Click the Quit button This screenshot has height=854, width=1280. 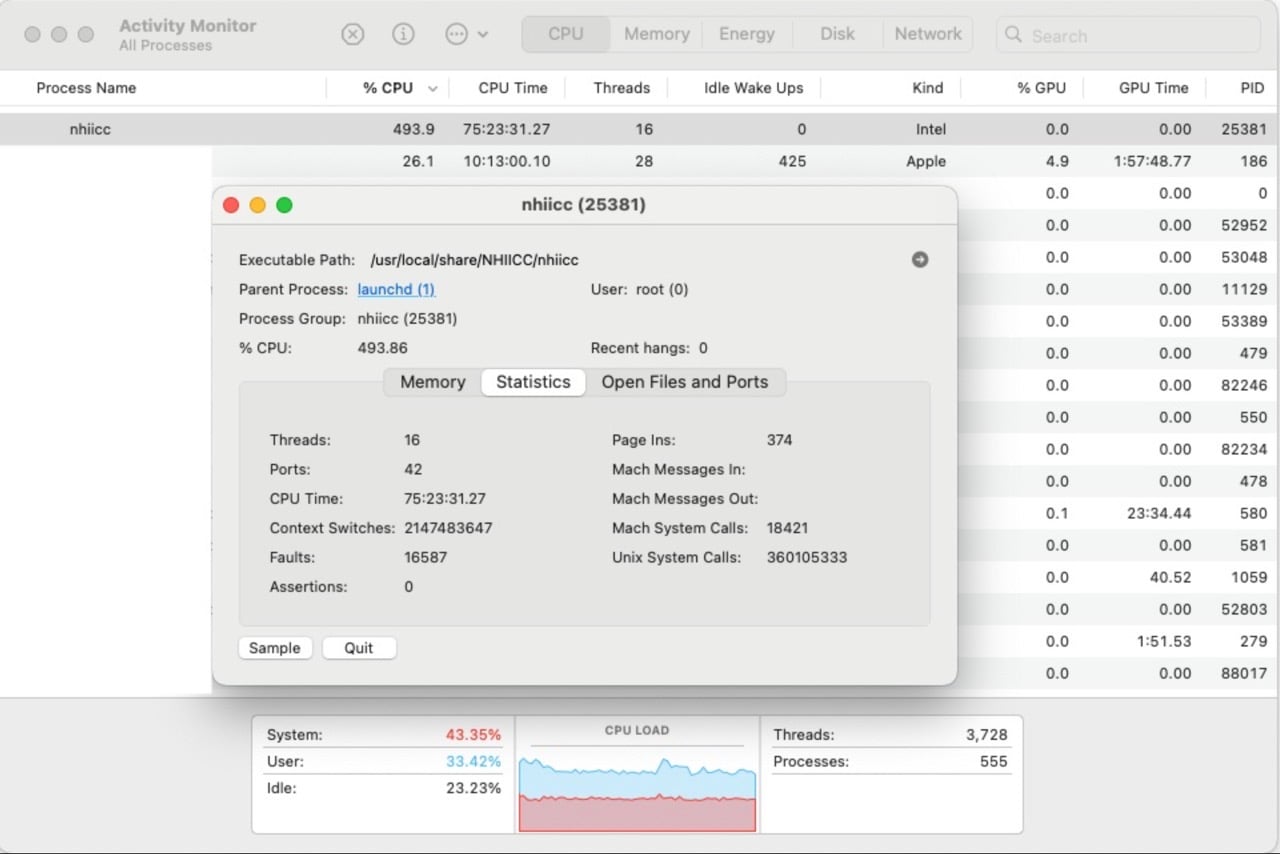[359, 648]
